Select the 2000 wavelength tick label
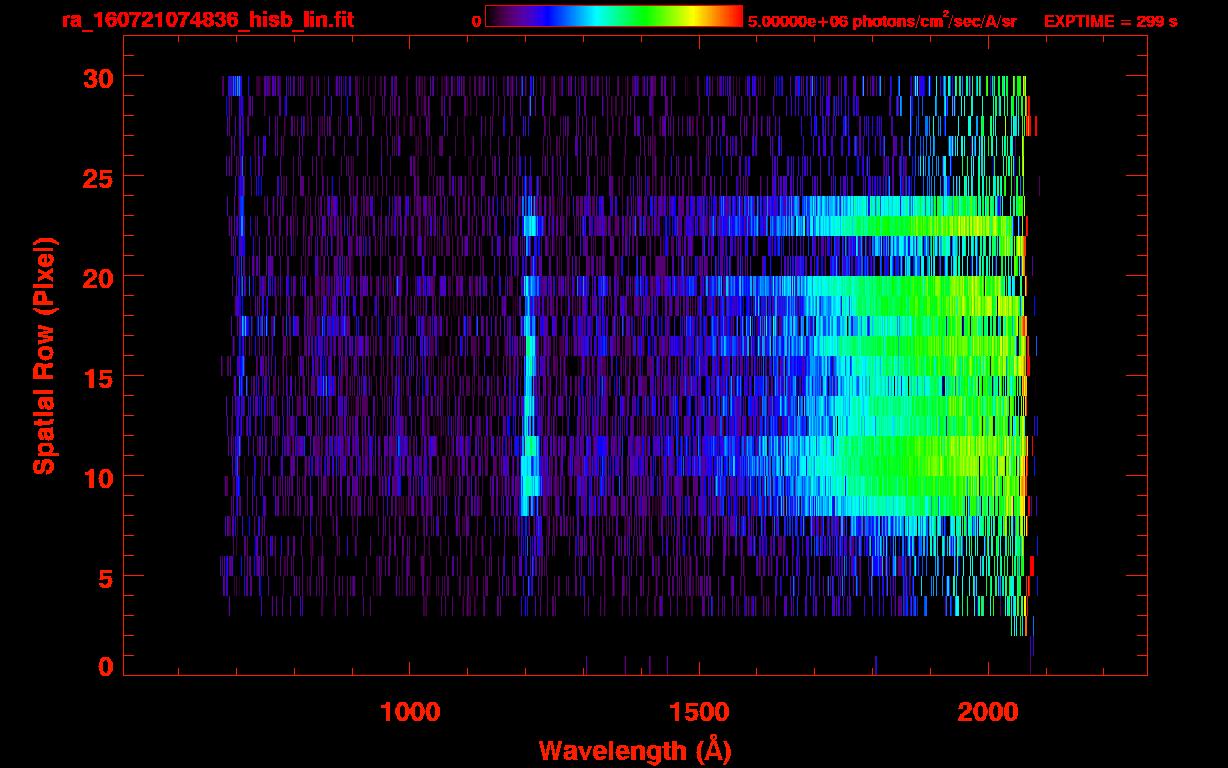This screenshot has height=768, width=1228. pyautogui.click(x=988, y=712)
